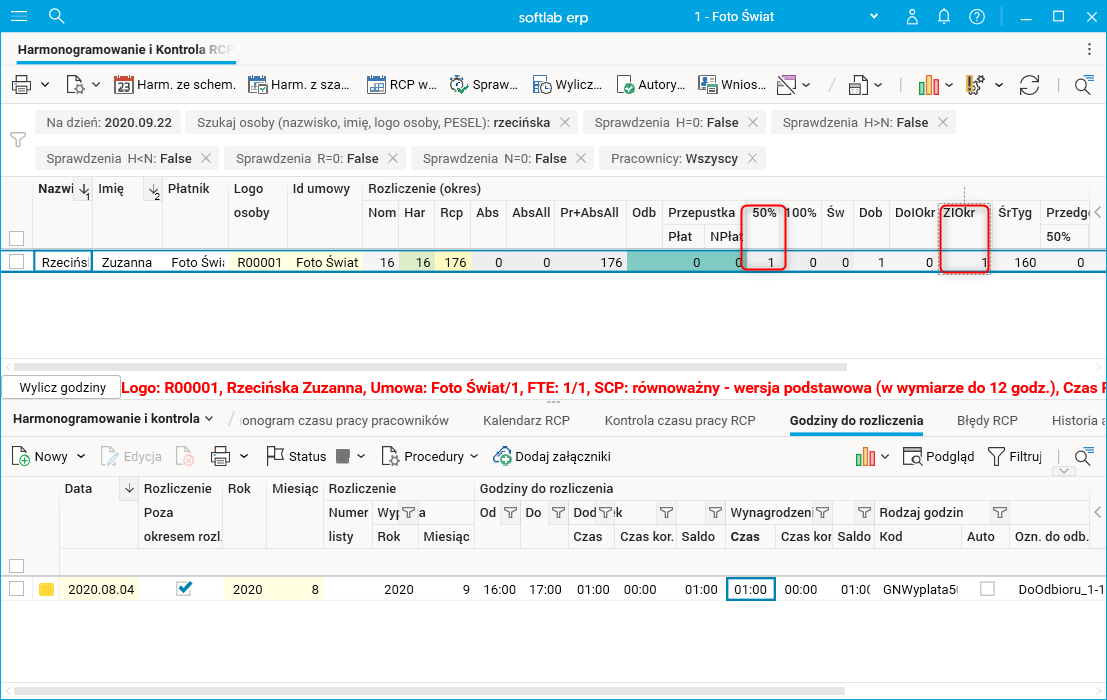Screen dimensions: 1107x700
Task: Click the crossed-out envelope icon
Action: pyautogui.click(x=786, y=85)
